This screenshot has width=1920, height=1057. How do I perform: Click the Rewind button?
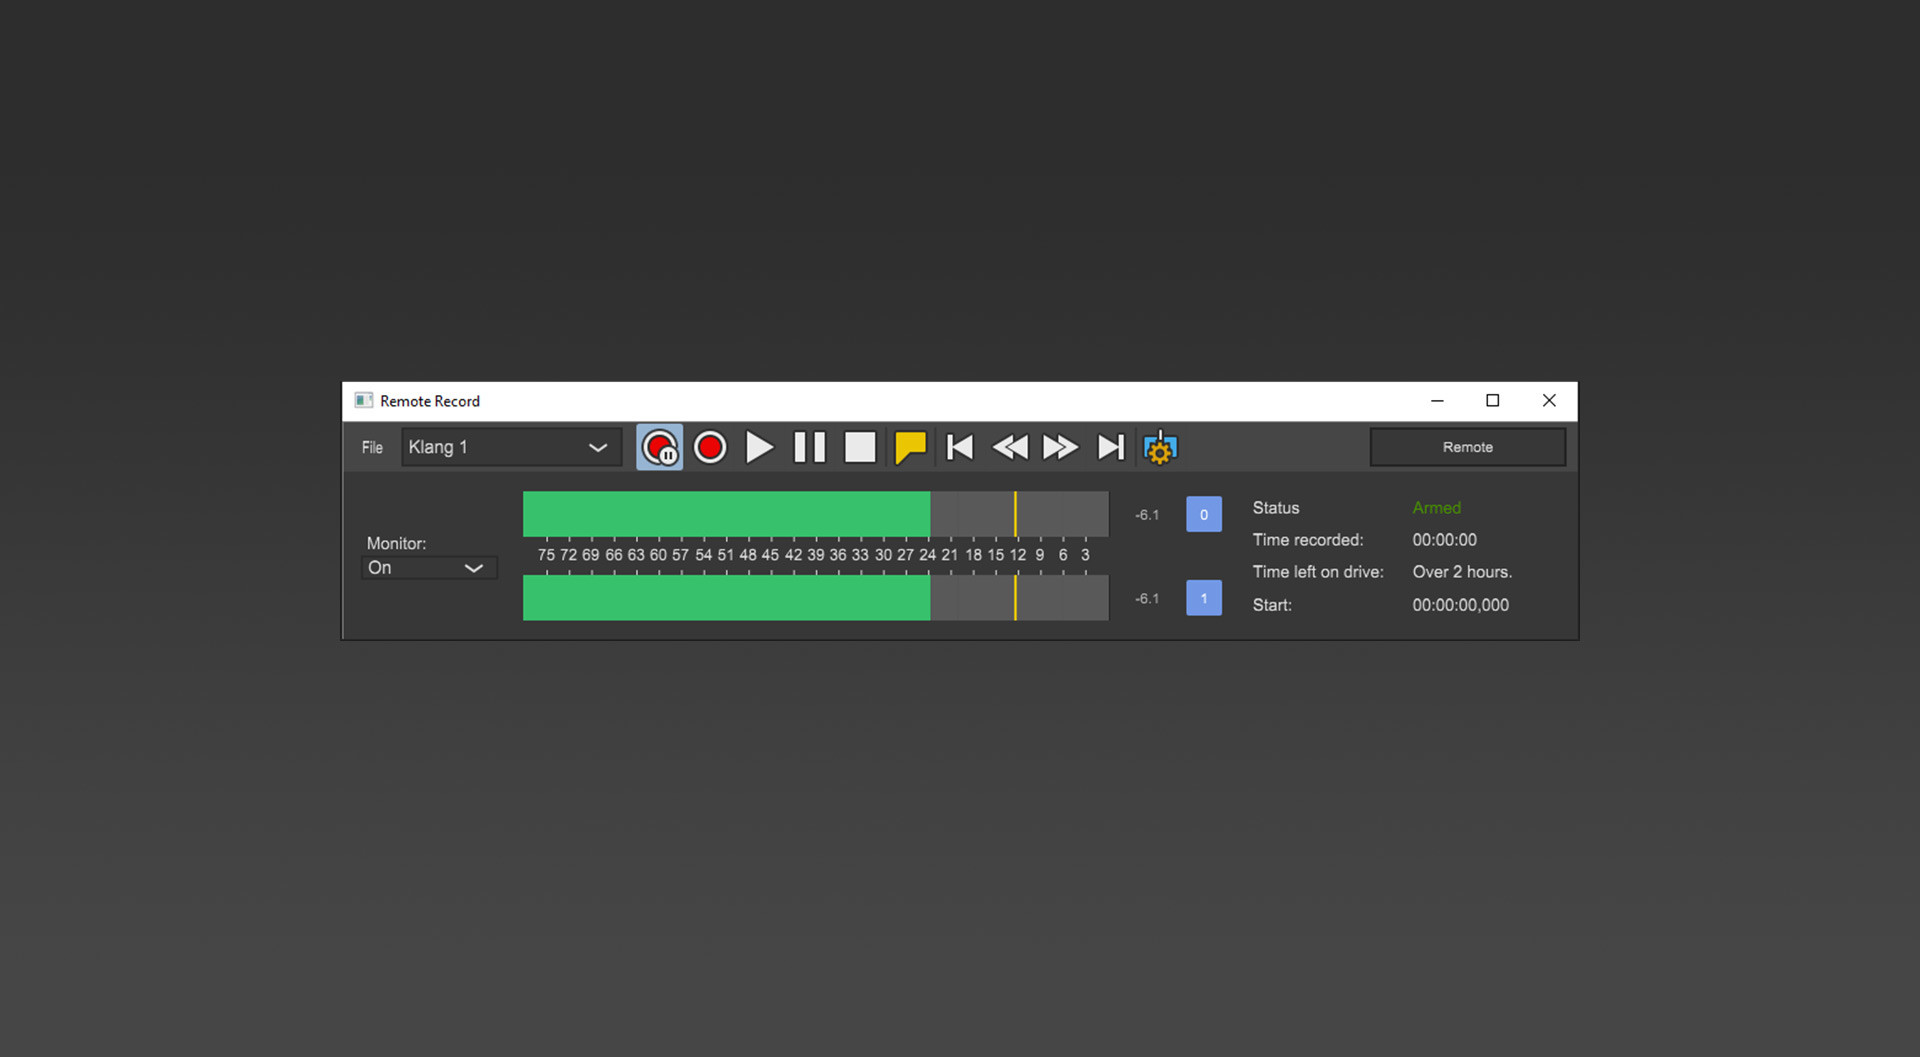(1010, 447)
